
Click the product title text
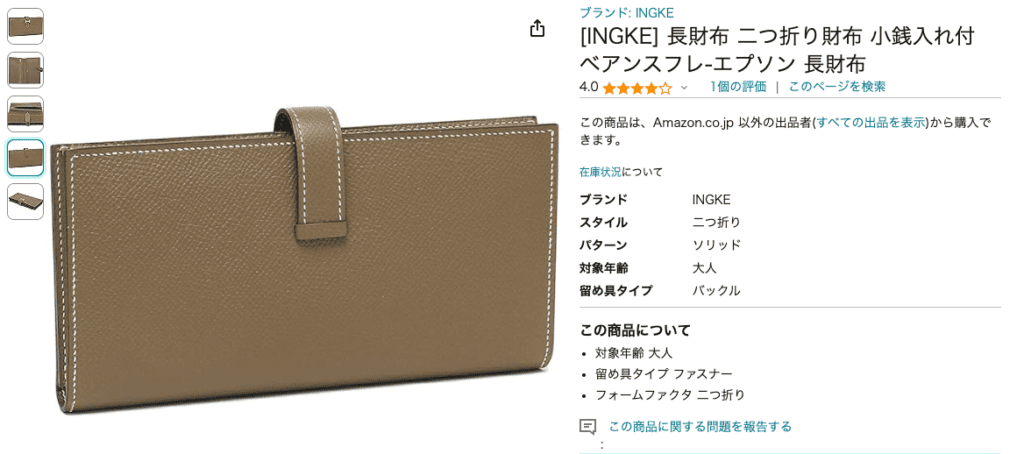click(777, 50)
